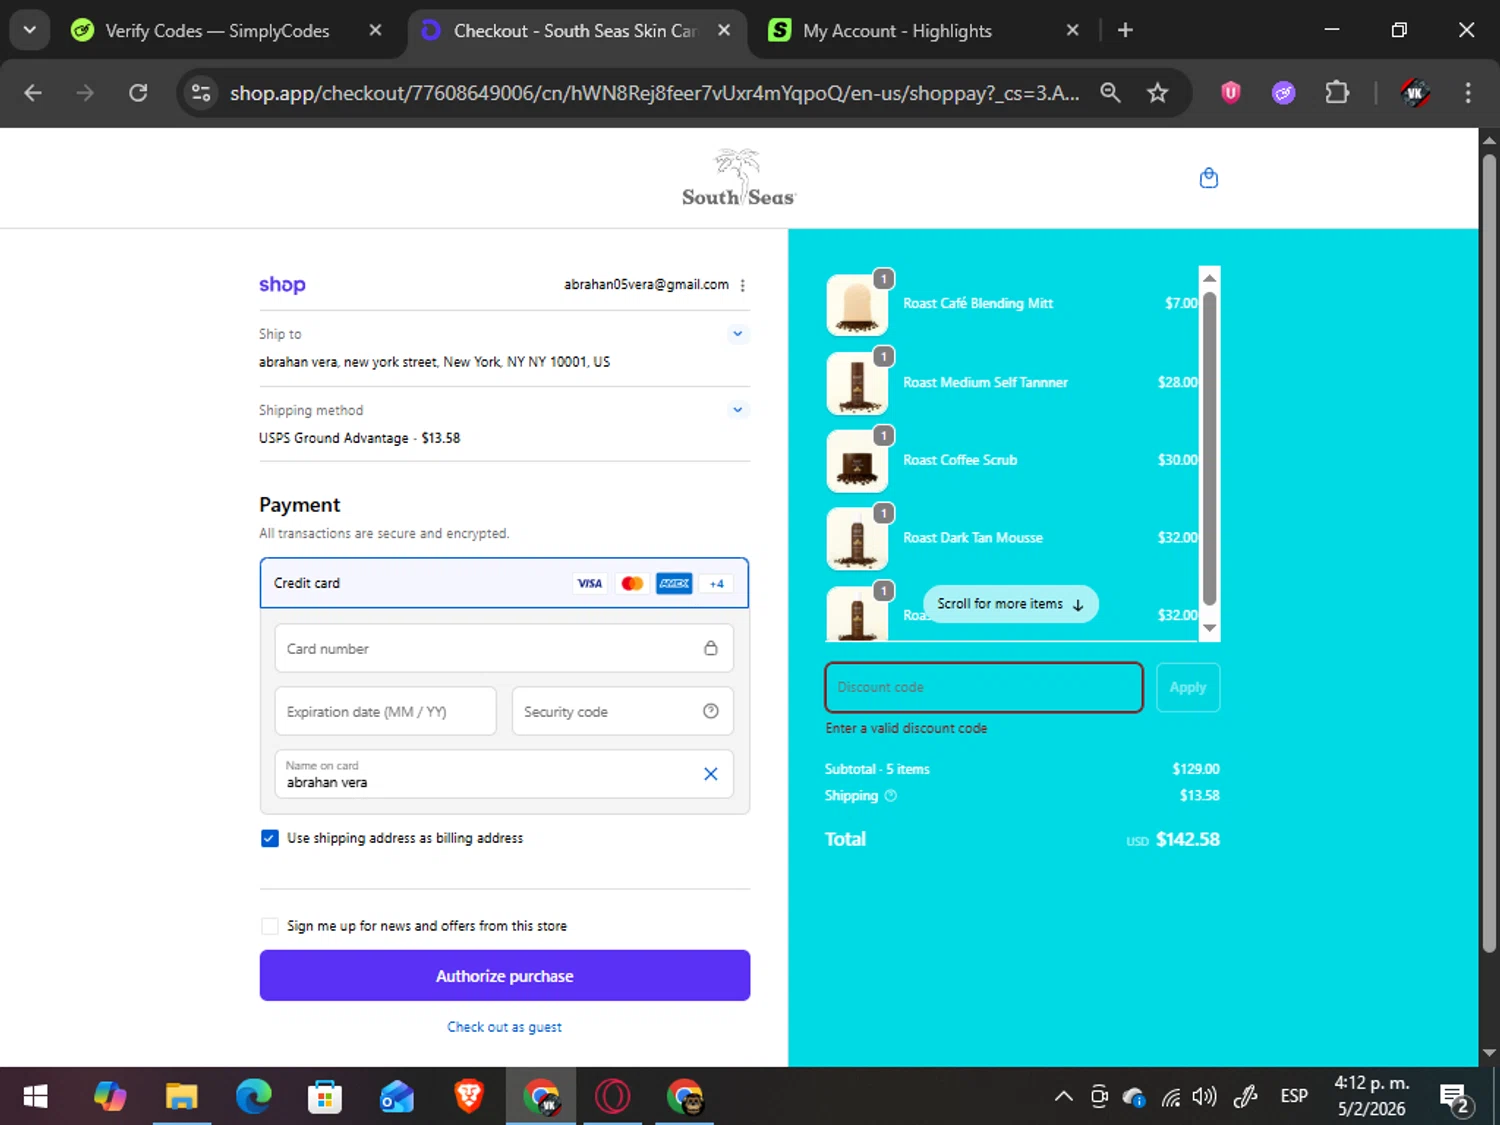Go back with browser back arrow

click(33, 93)
